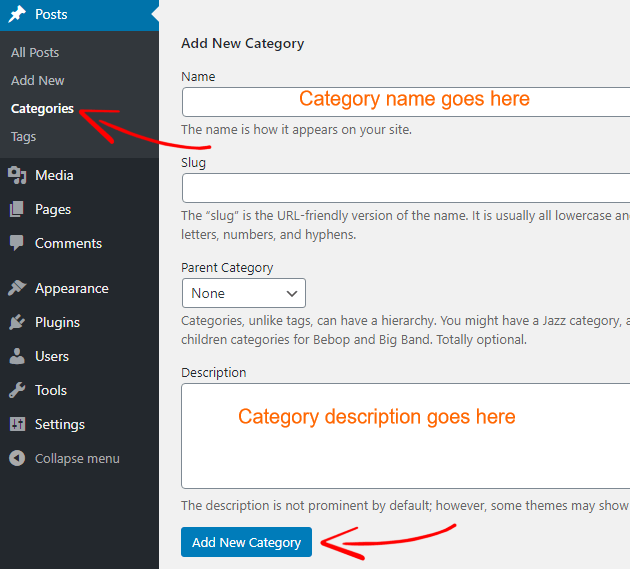The image size is (630, 569).
Task: Open the Comments menu label
Action: [68, 244]
